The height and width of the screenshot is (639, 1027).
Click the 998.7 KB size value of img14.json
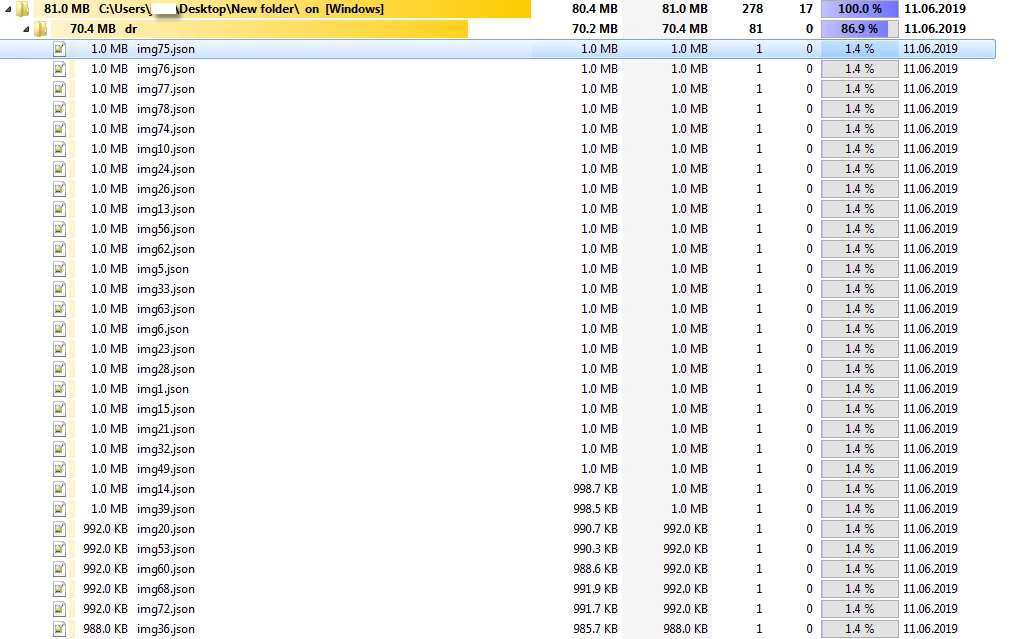[x=595, y=489]
